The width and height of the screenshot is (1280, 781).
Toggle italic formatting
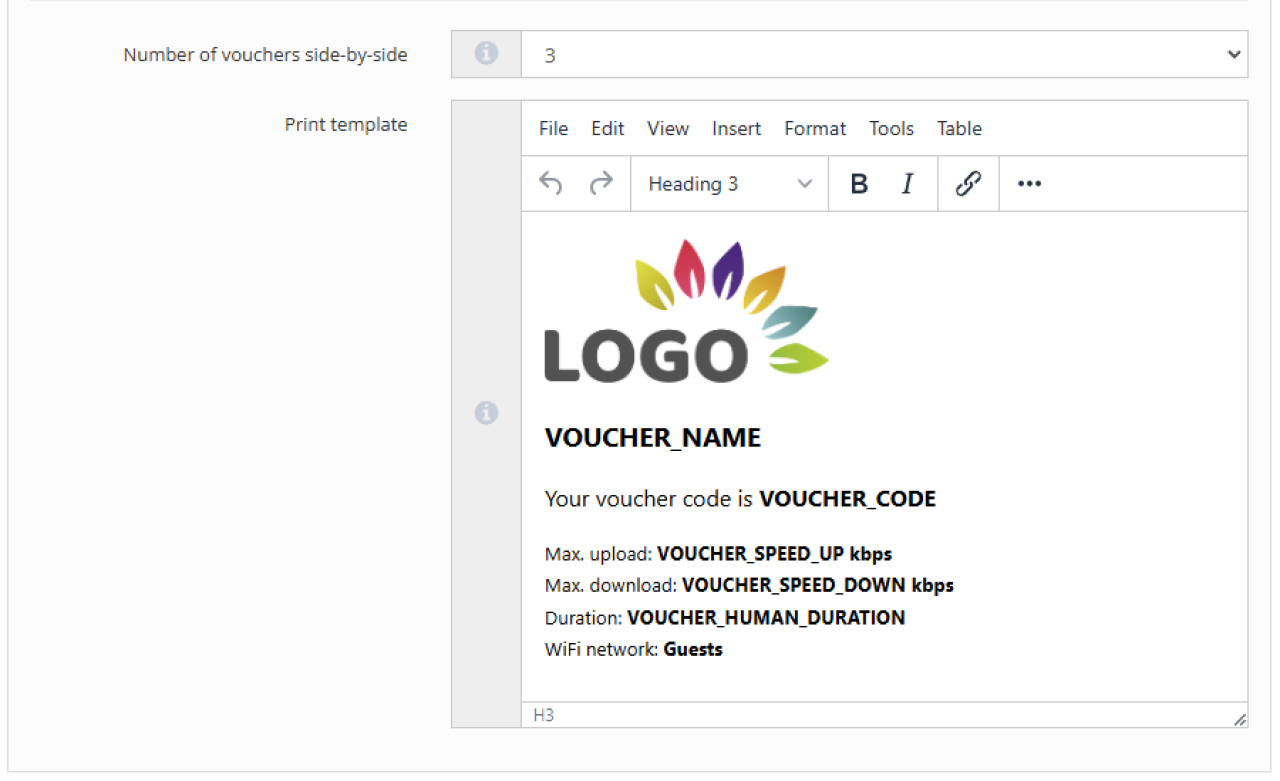907,184
